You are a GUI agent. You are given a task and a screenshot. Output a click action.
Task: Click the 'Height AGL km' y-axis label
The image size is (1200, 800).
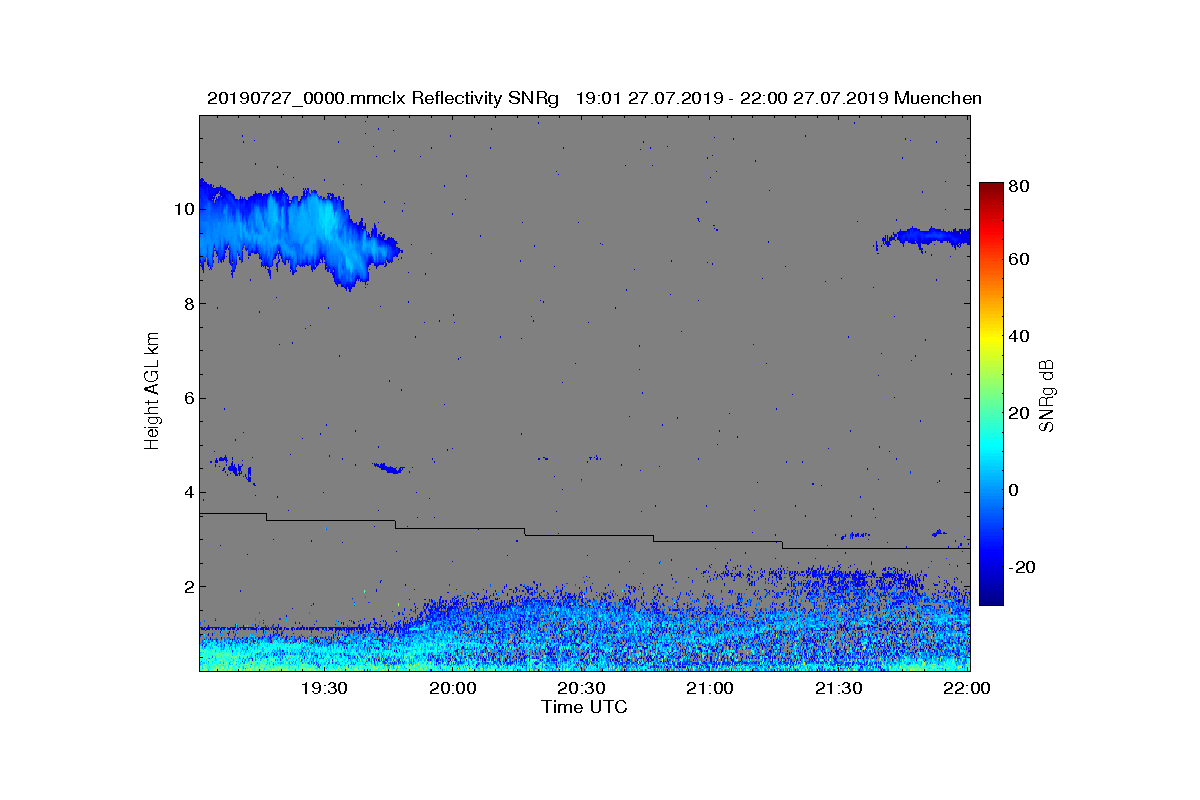(152, 392)
